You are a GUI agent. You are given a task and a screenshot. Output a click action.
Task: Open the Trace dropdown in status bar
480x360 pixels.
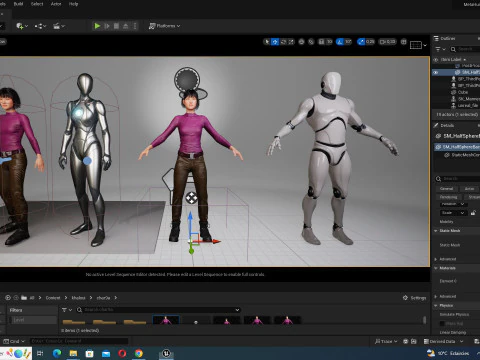[x=386, y=341]
